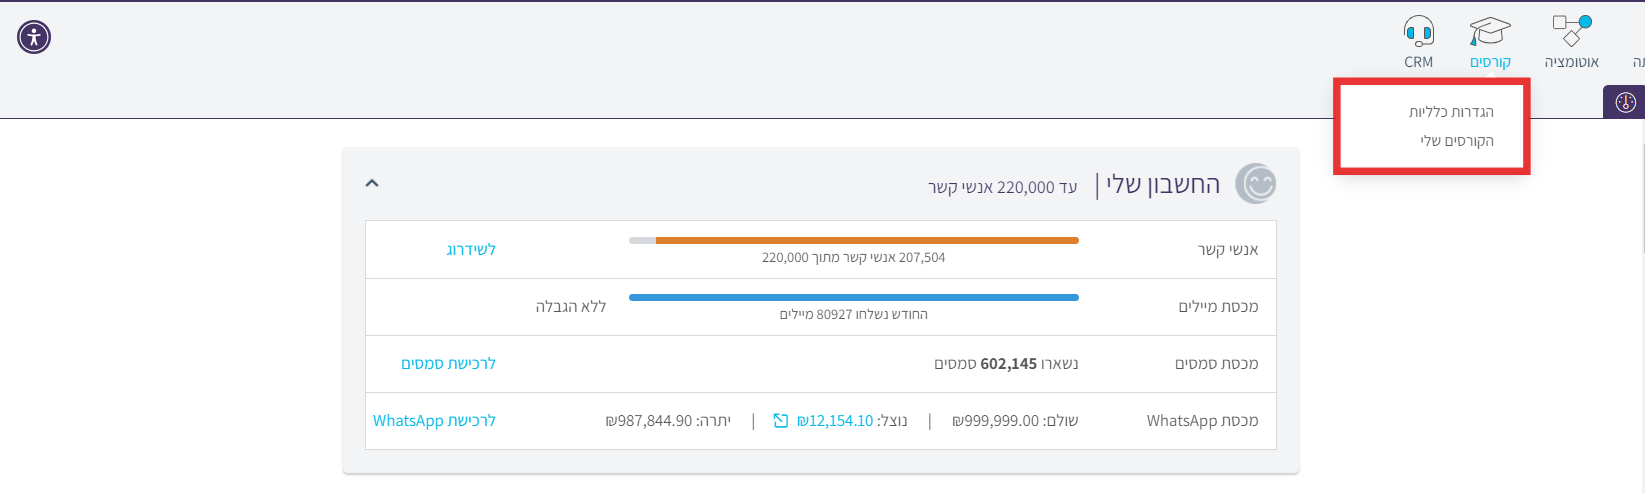Open the אוטומציה tab label
This screenshot has height=493, width=1645.
(1571, 62)
